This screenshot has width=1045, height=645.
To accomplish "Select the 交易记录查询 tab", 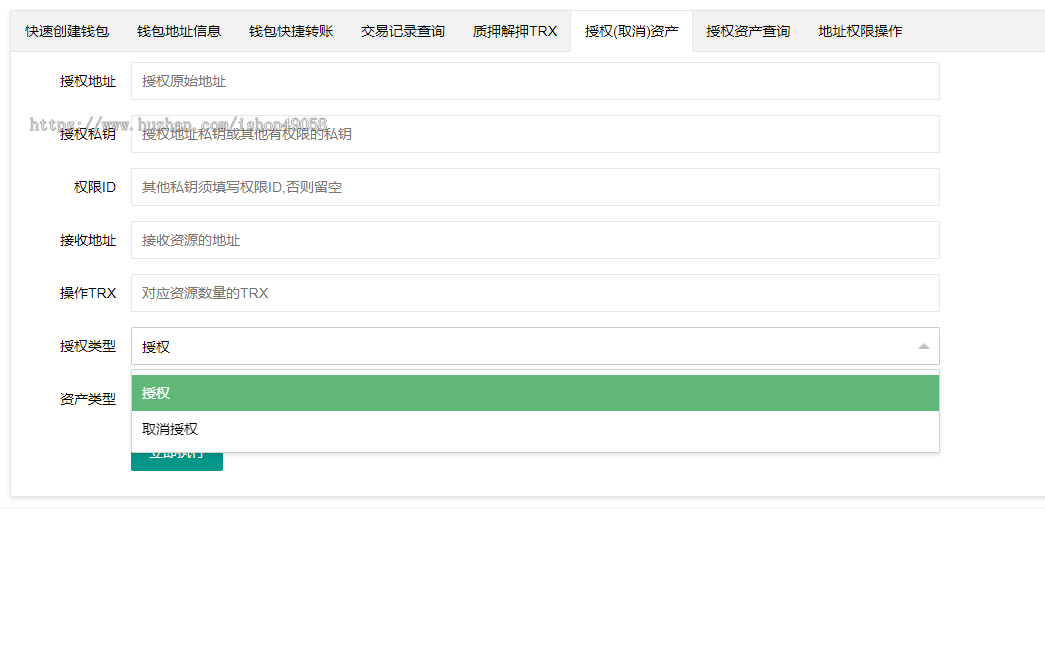I will click(x=403, y=31).
